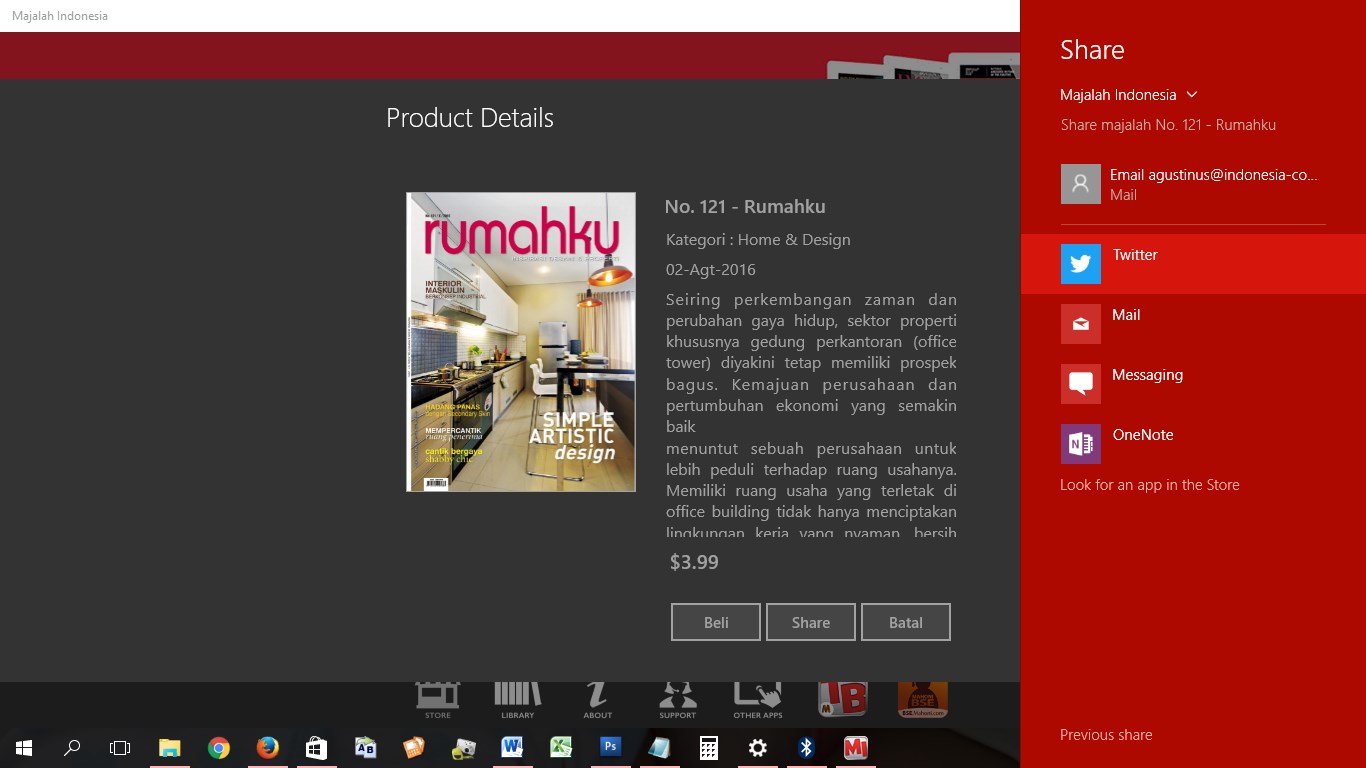Click the Share button under the price
Image resolution: width=1366 pixels, height=768 pixels.
[811, 622]
